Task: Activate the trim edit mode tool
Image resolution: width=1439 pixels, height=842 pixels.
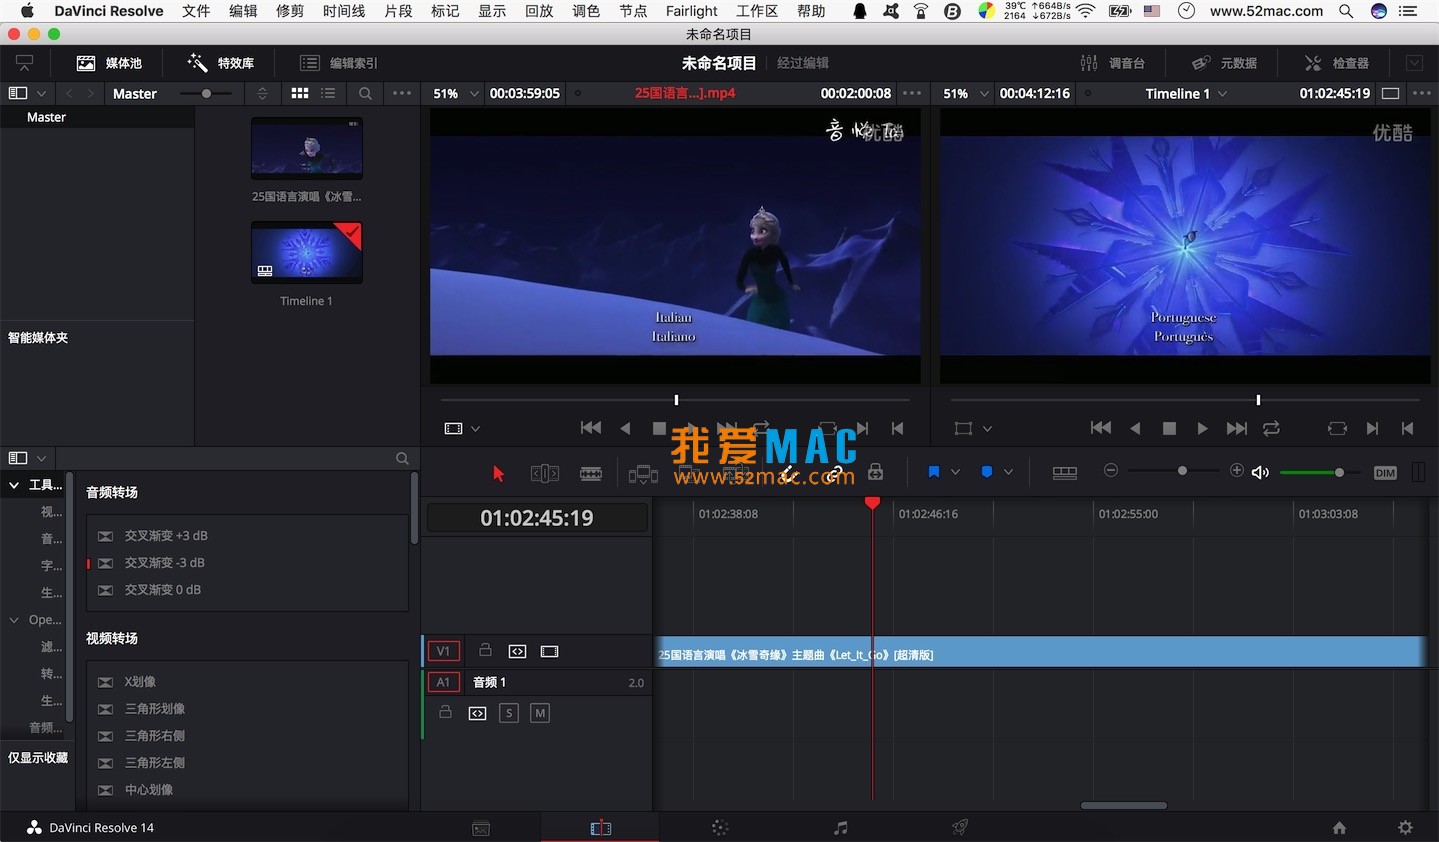Action: coord(544,473)
